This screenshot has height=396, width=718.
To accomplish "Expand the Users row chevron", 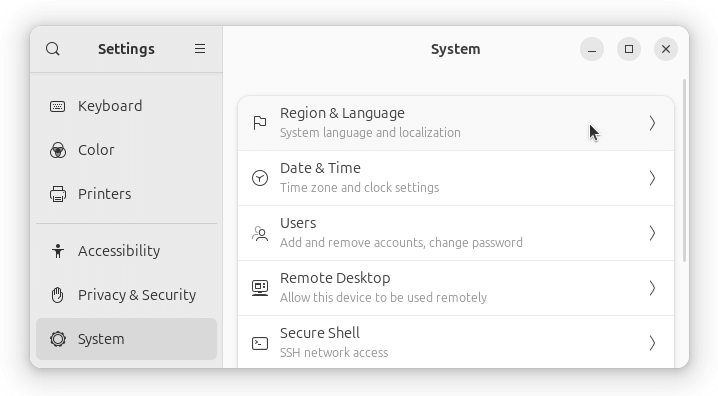I will click(653, 233).
